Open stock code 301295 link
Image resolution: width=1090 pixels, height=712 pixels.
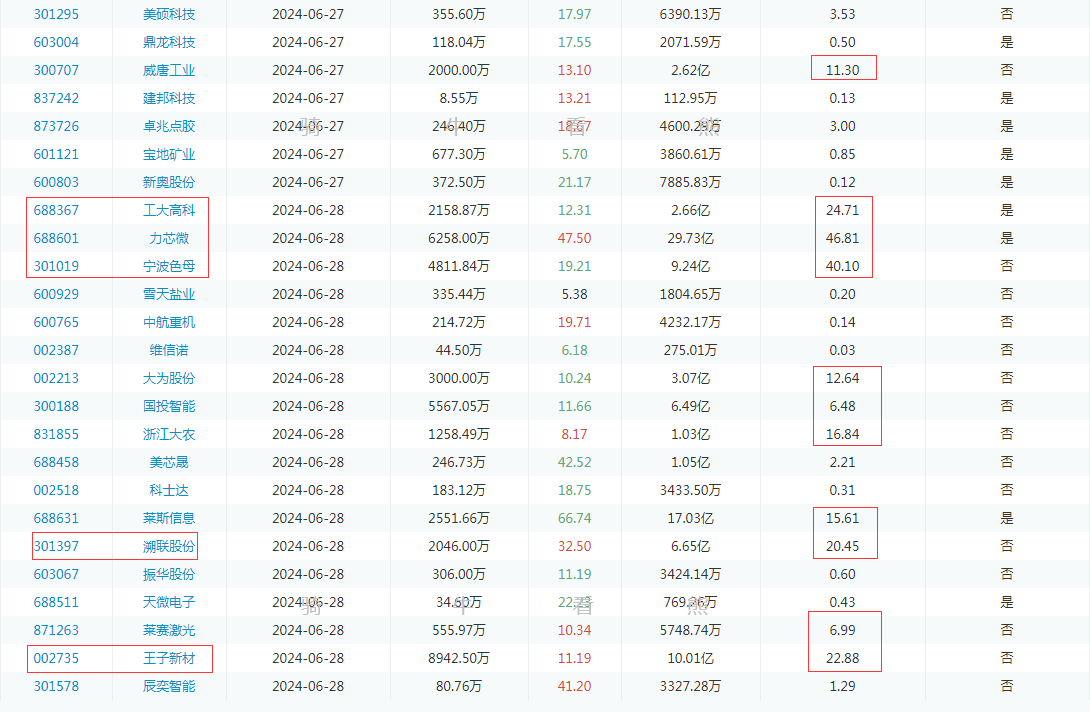(x=56, y=14)
